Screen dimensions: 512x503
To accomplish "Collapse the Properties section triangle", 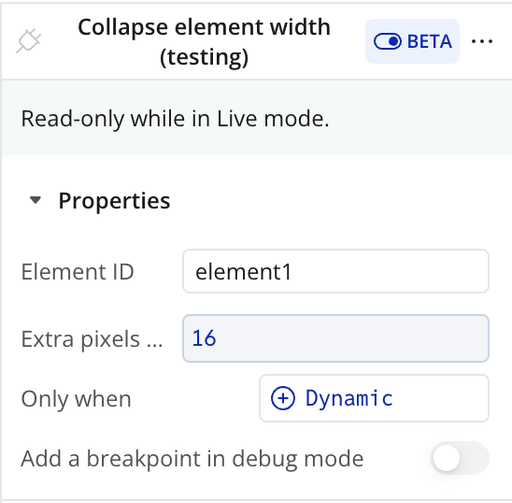I will [x=35, y=200].
